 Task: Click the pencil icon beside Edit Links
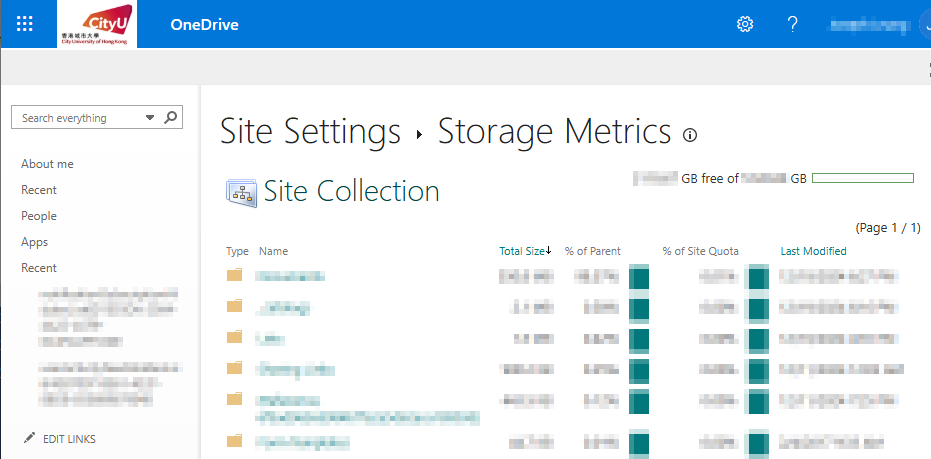coord(29,438)
